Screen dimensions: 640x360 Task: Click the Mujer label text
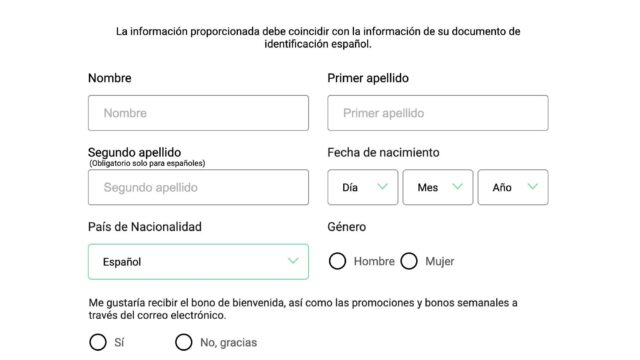(440, 261)
